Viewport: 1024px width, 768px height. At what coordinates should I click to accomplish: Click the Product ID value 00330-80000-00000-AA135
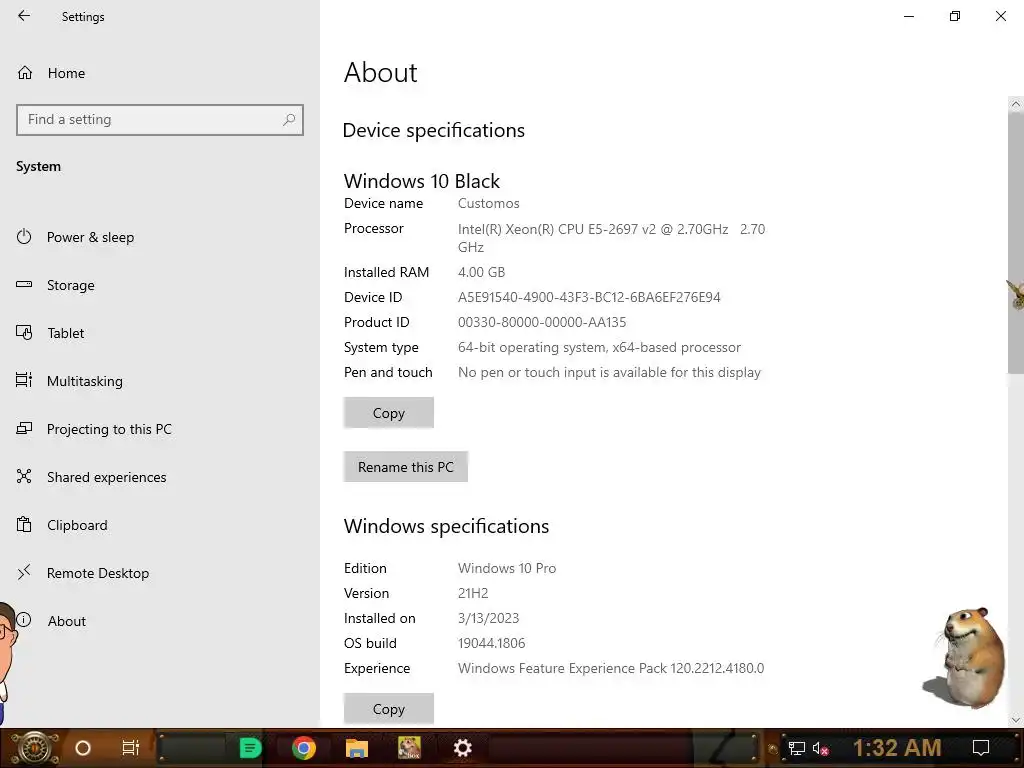542,322
